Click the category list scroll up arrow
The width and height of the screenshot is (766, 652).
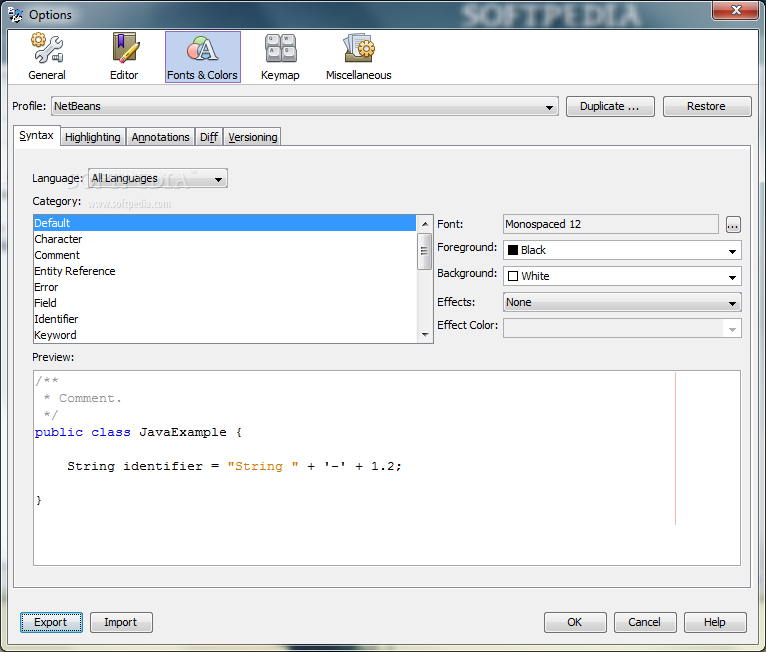(425, 224)
